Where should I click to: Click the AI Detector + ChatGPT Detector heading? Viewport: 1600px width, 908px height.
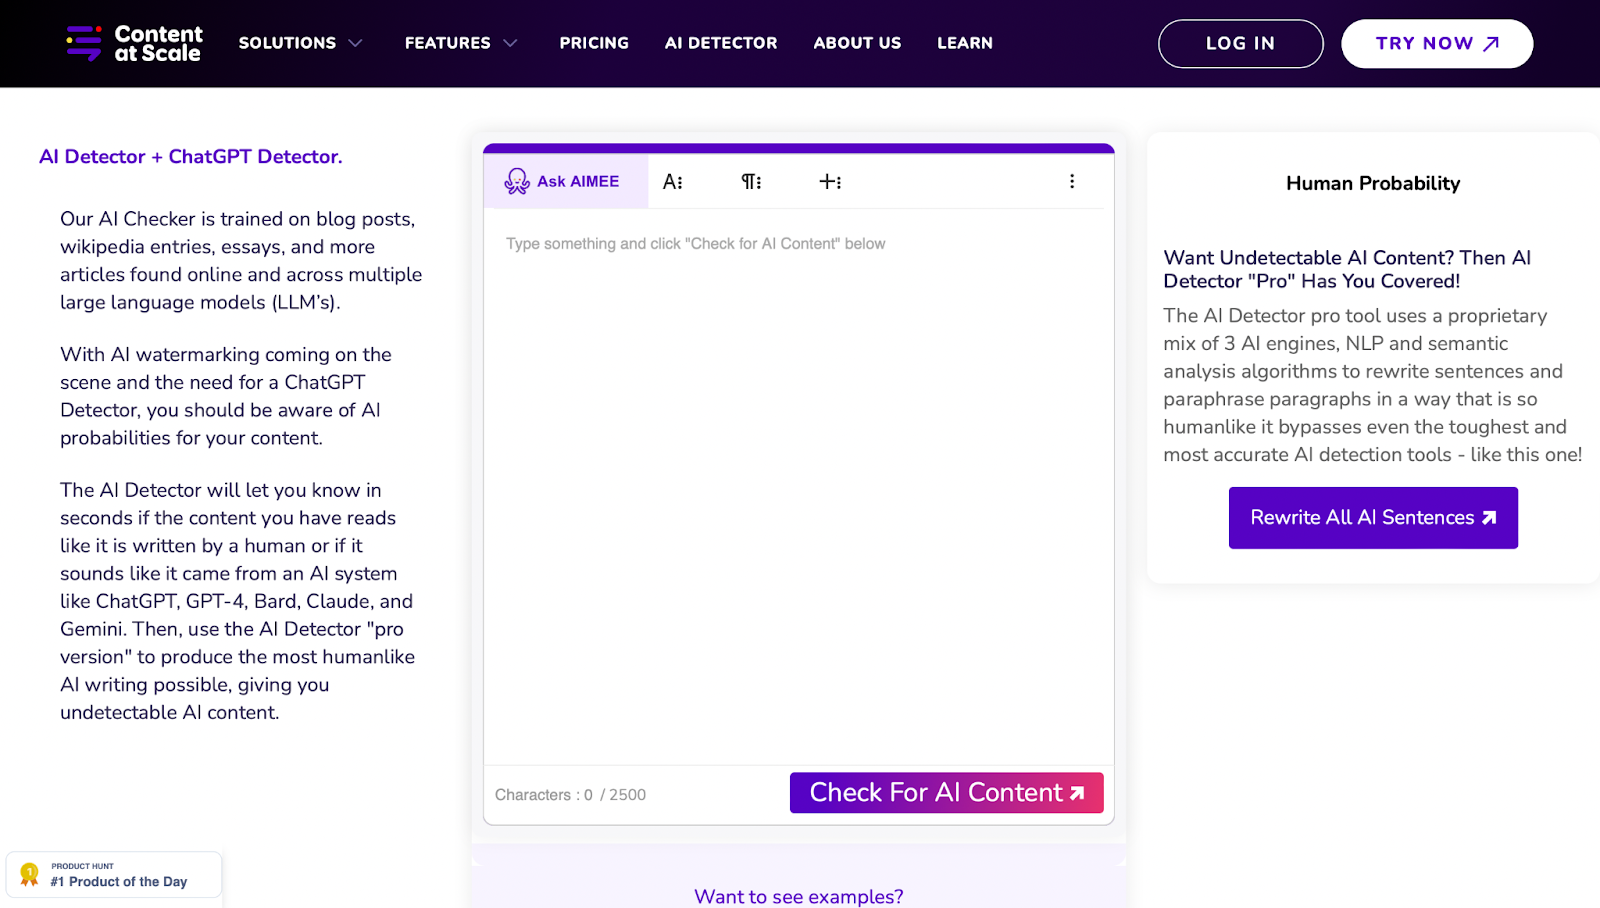[191, 157]
